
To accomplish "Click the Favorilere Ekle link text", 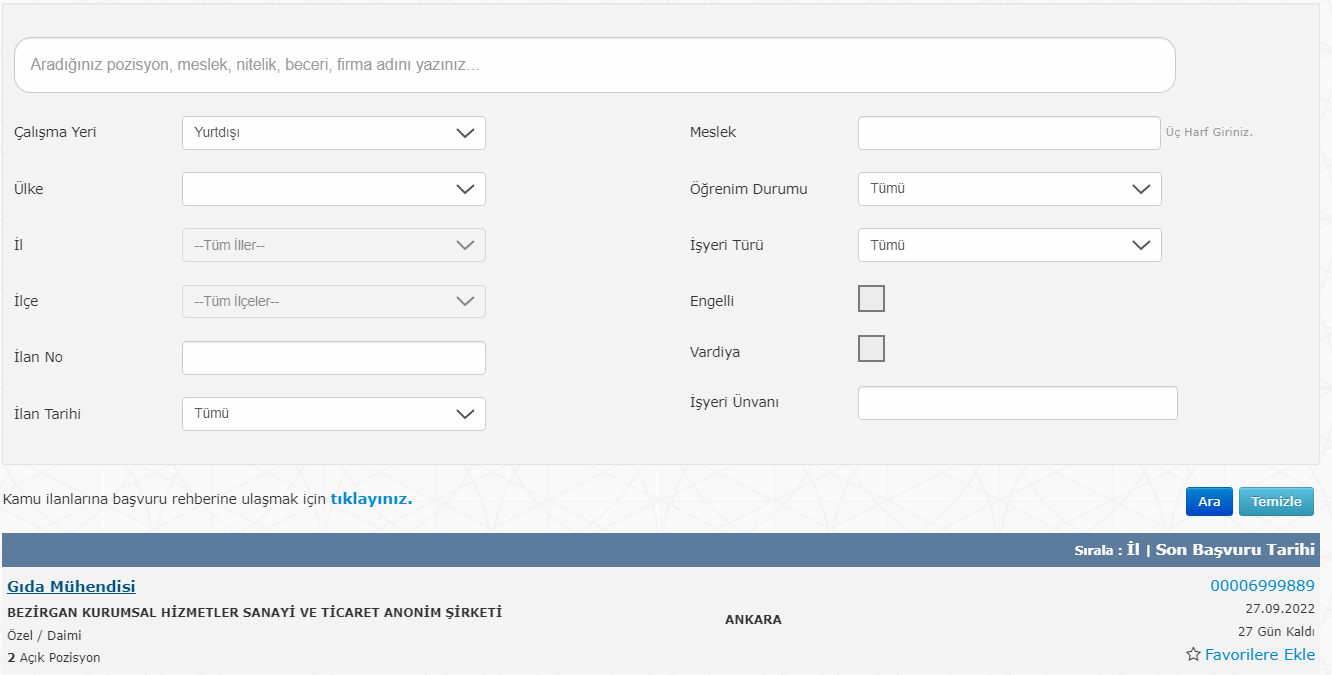I will coord(1259,655).
